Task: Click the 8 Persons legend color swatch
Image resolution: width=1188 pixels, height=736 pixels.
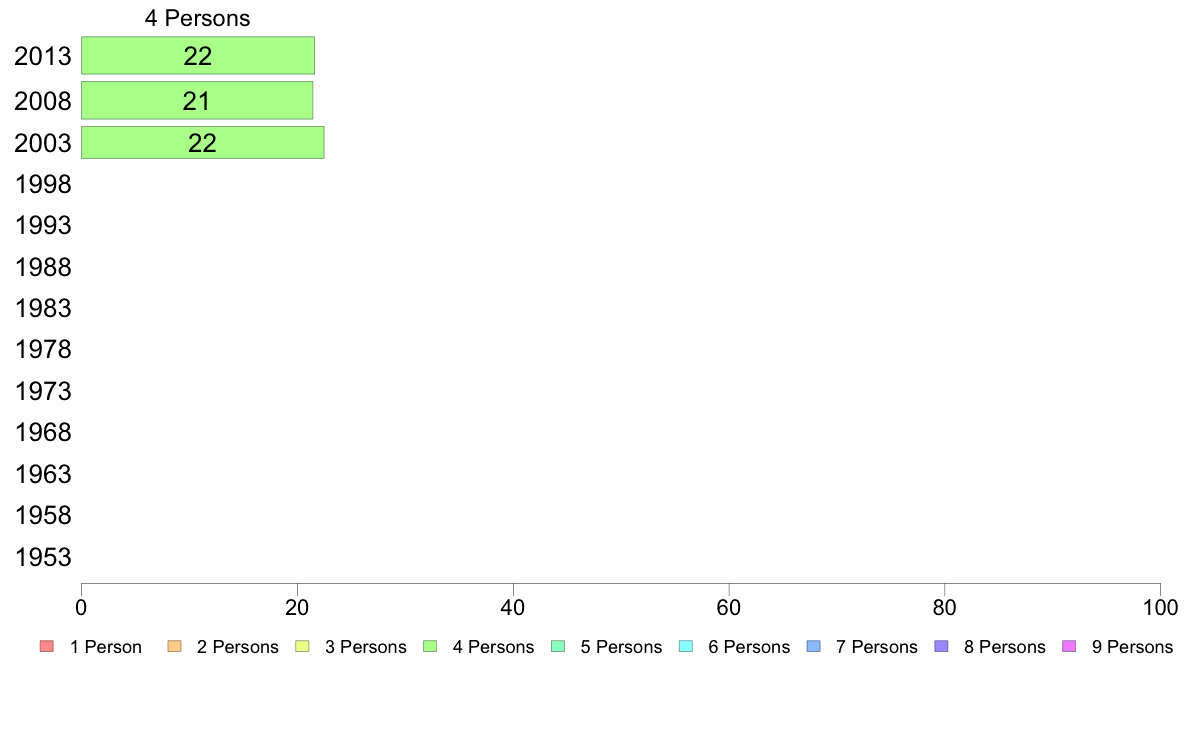Action: pyautogui.click(x=941, y=647)
